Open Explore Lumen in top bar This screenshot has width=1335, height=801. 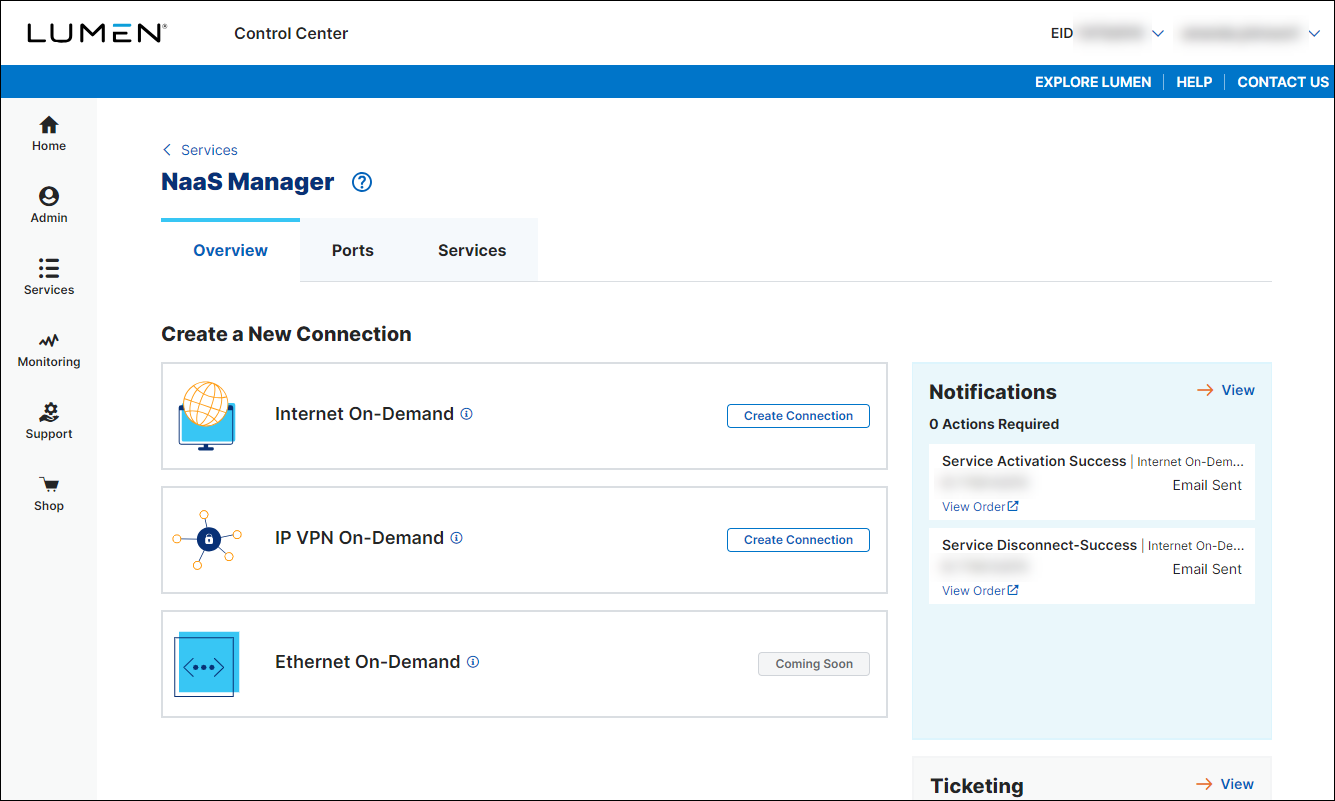click(x=1093, y=82)
